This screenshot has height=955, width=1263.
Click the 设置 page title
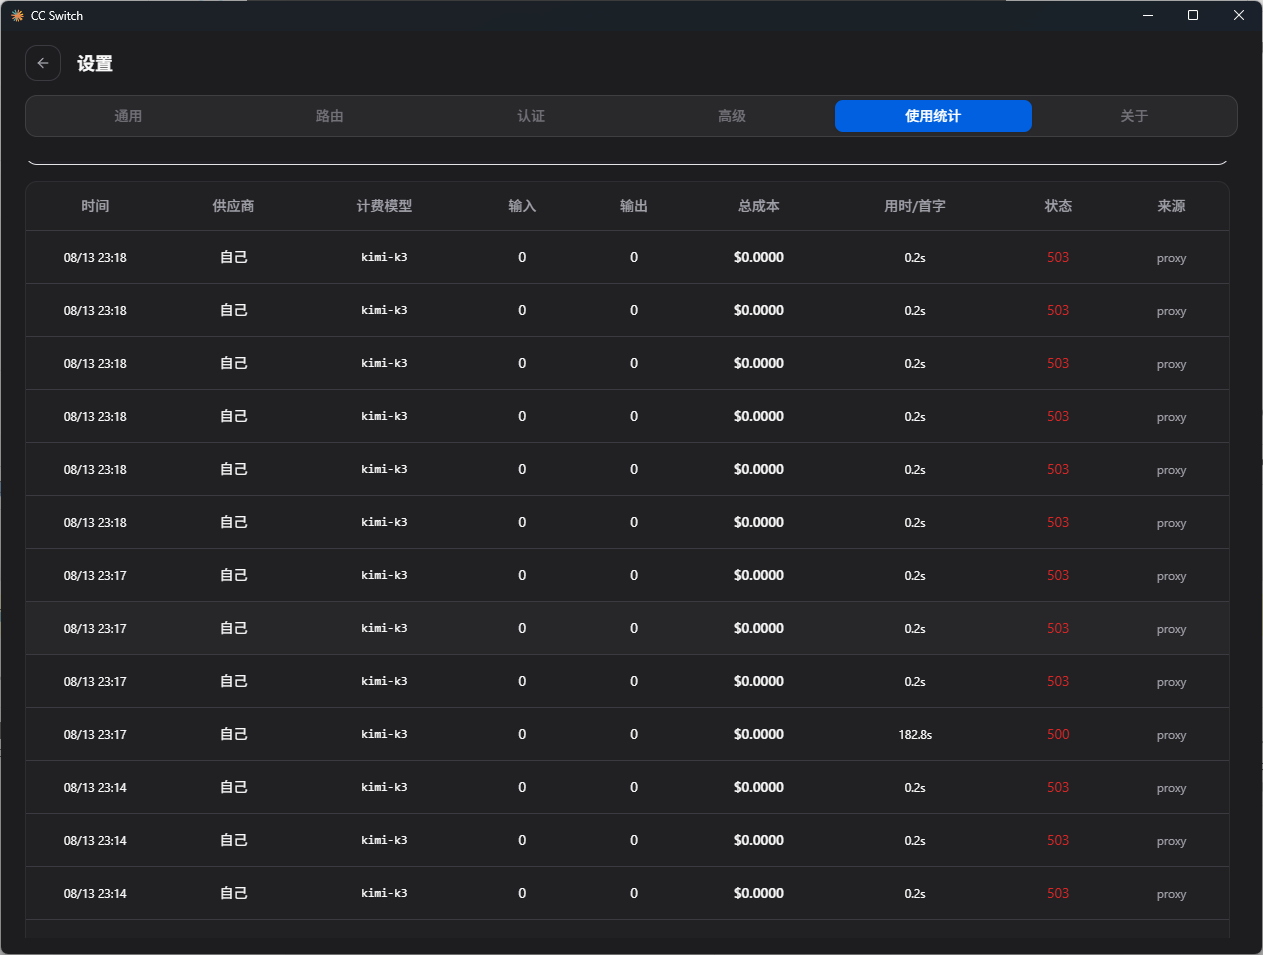pos(95,64)
